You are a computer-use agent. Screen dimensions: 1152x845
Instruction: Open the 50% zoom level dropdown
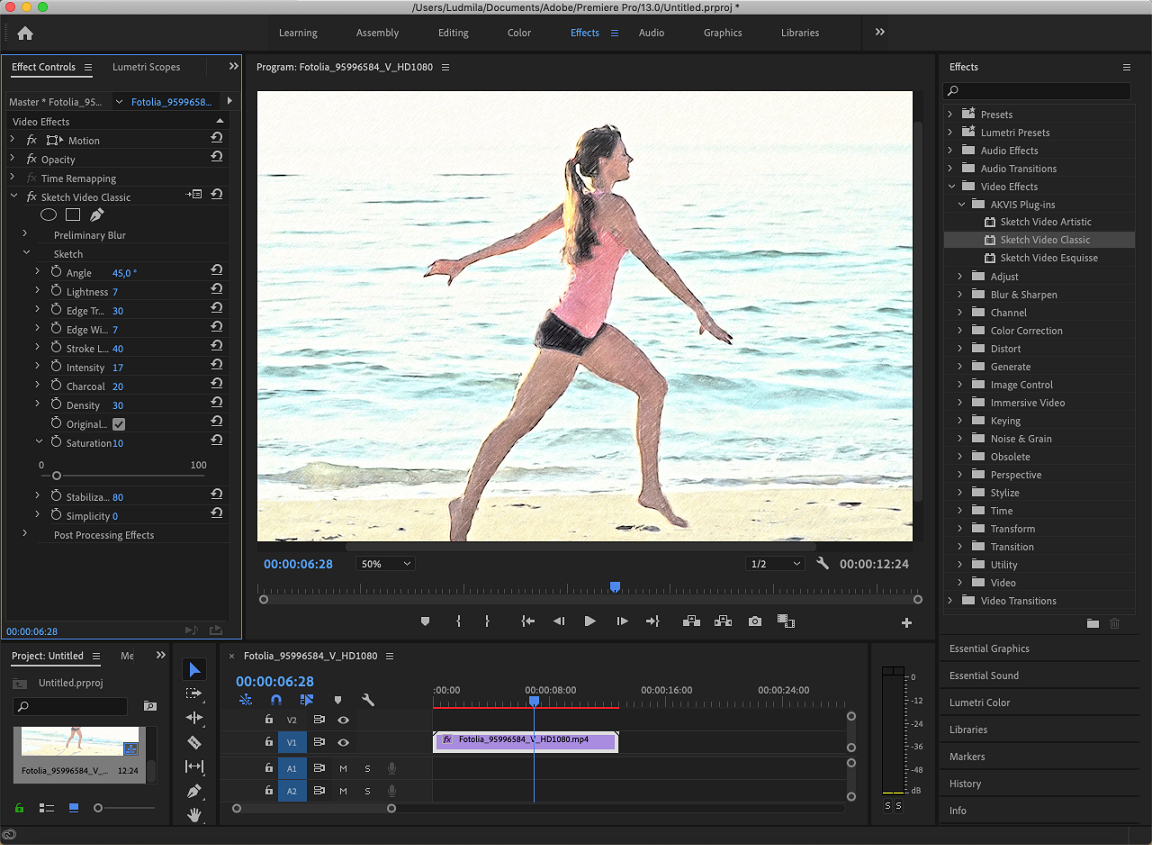(385, 564)
